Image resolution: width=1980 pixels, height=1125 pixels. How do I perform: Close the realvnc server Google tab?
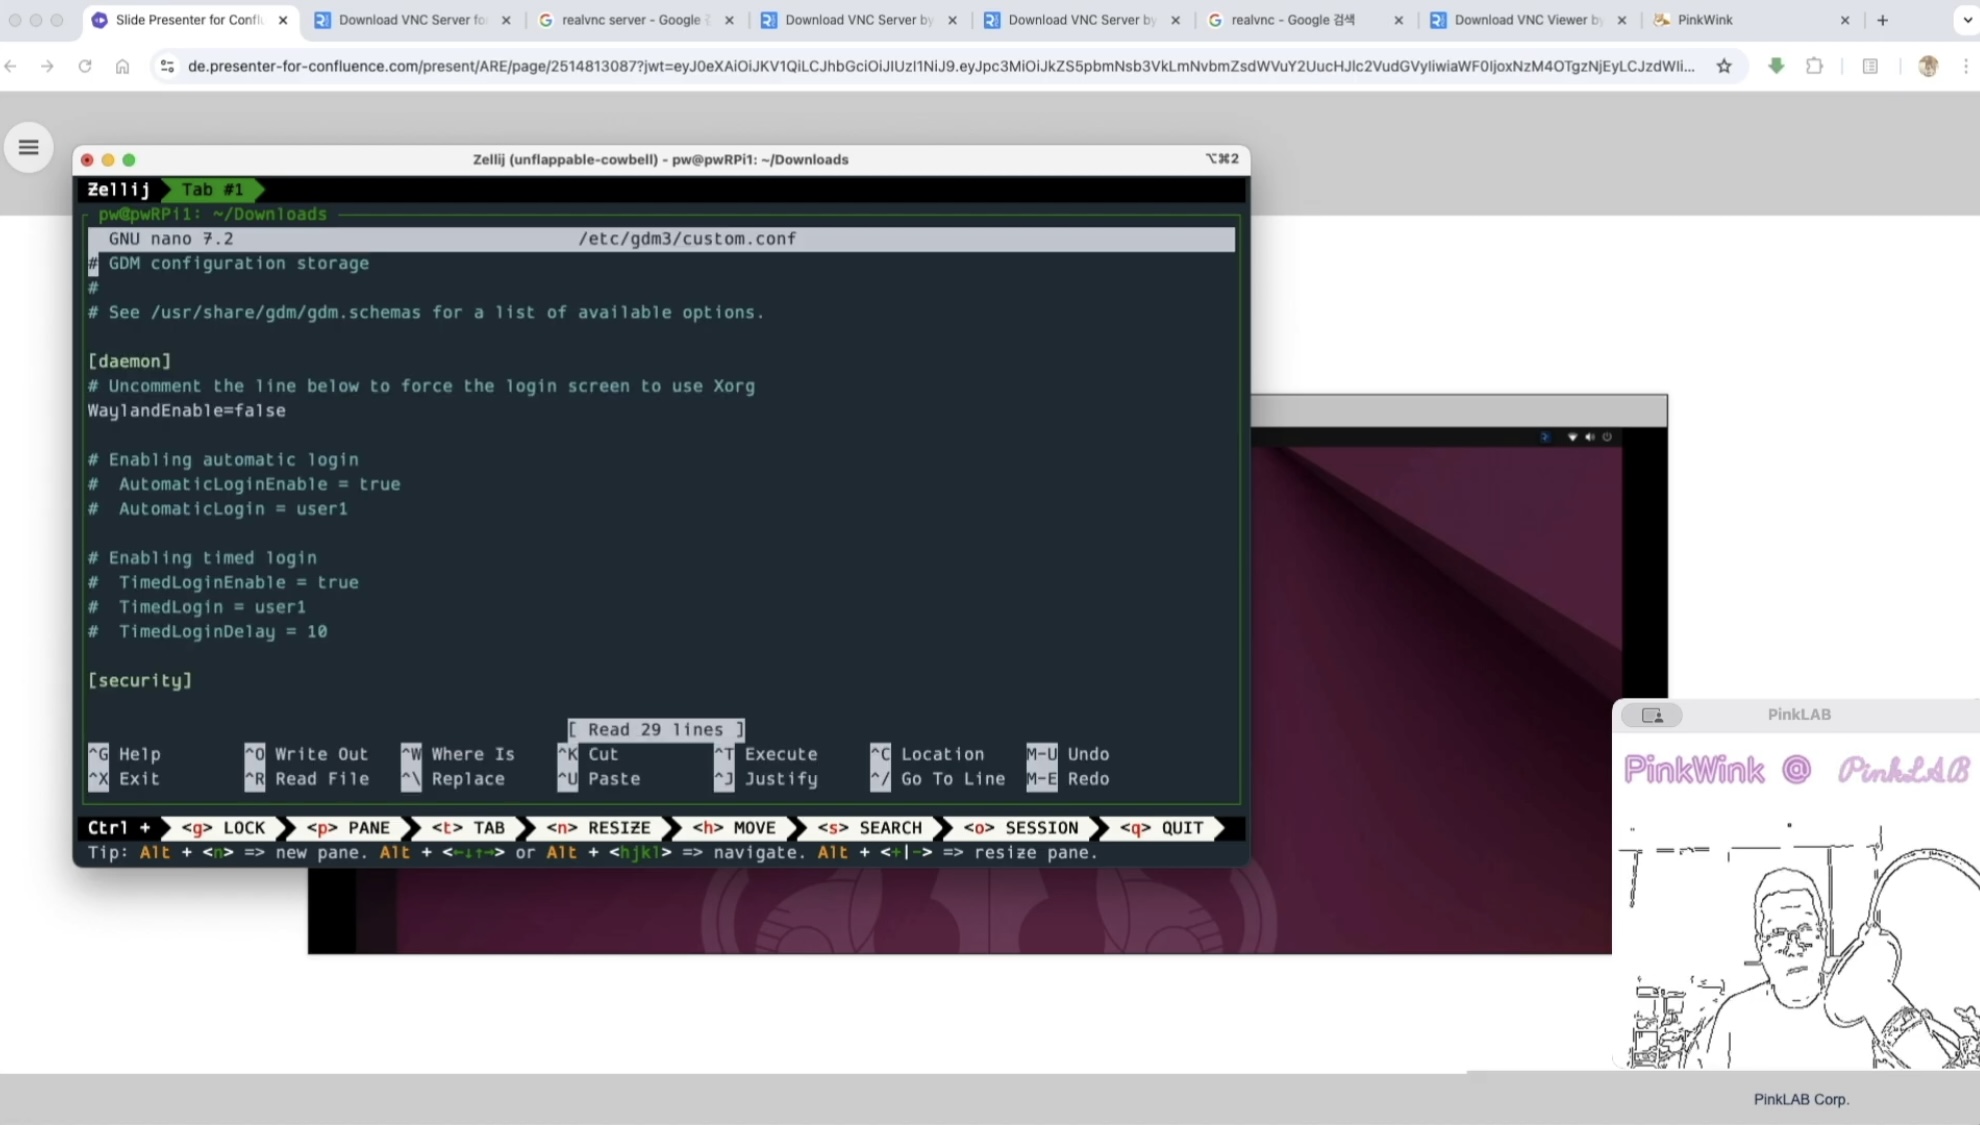click(729, 20)
